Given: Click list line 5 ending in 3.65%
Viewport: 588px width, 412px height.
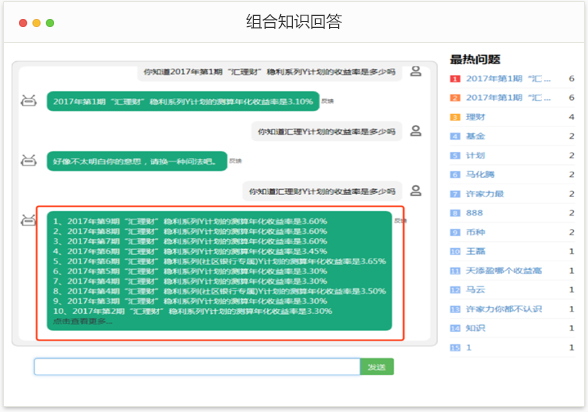Looking at the screenshot, I should 219,261.
